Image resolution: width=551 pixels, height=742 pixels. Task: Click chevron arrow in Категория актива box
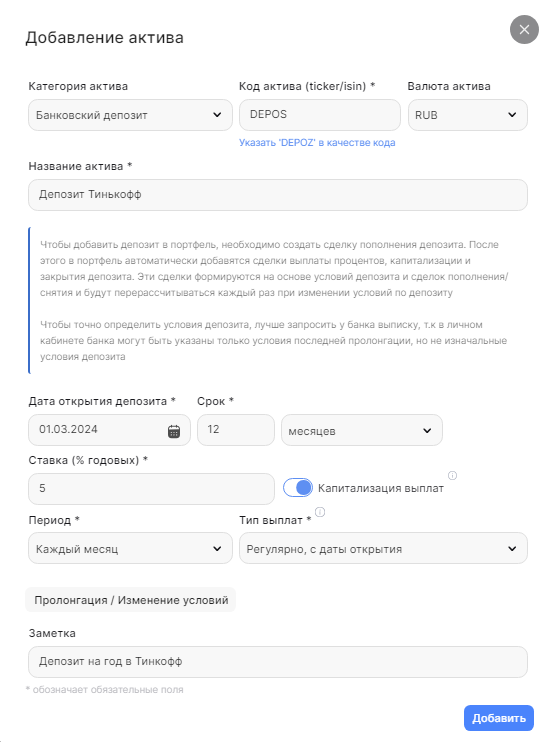217,115
